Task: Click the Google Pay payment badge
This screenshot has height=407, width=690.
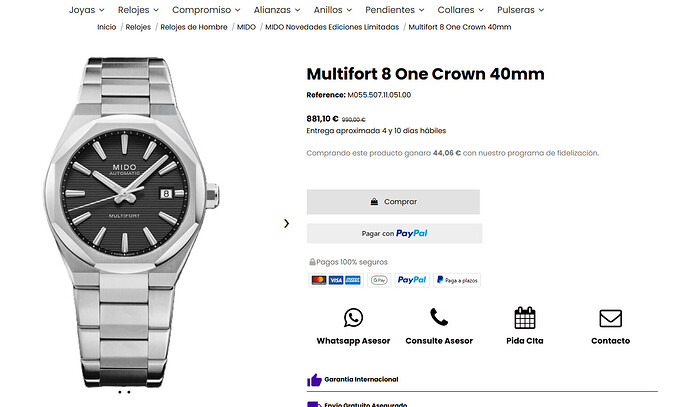Action: (x=378, y=280)
